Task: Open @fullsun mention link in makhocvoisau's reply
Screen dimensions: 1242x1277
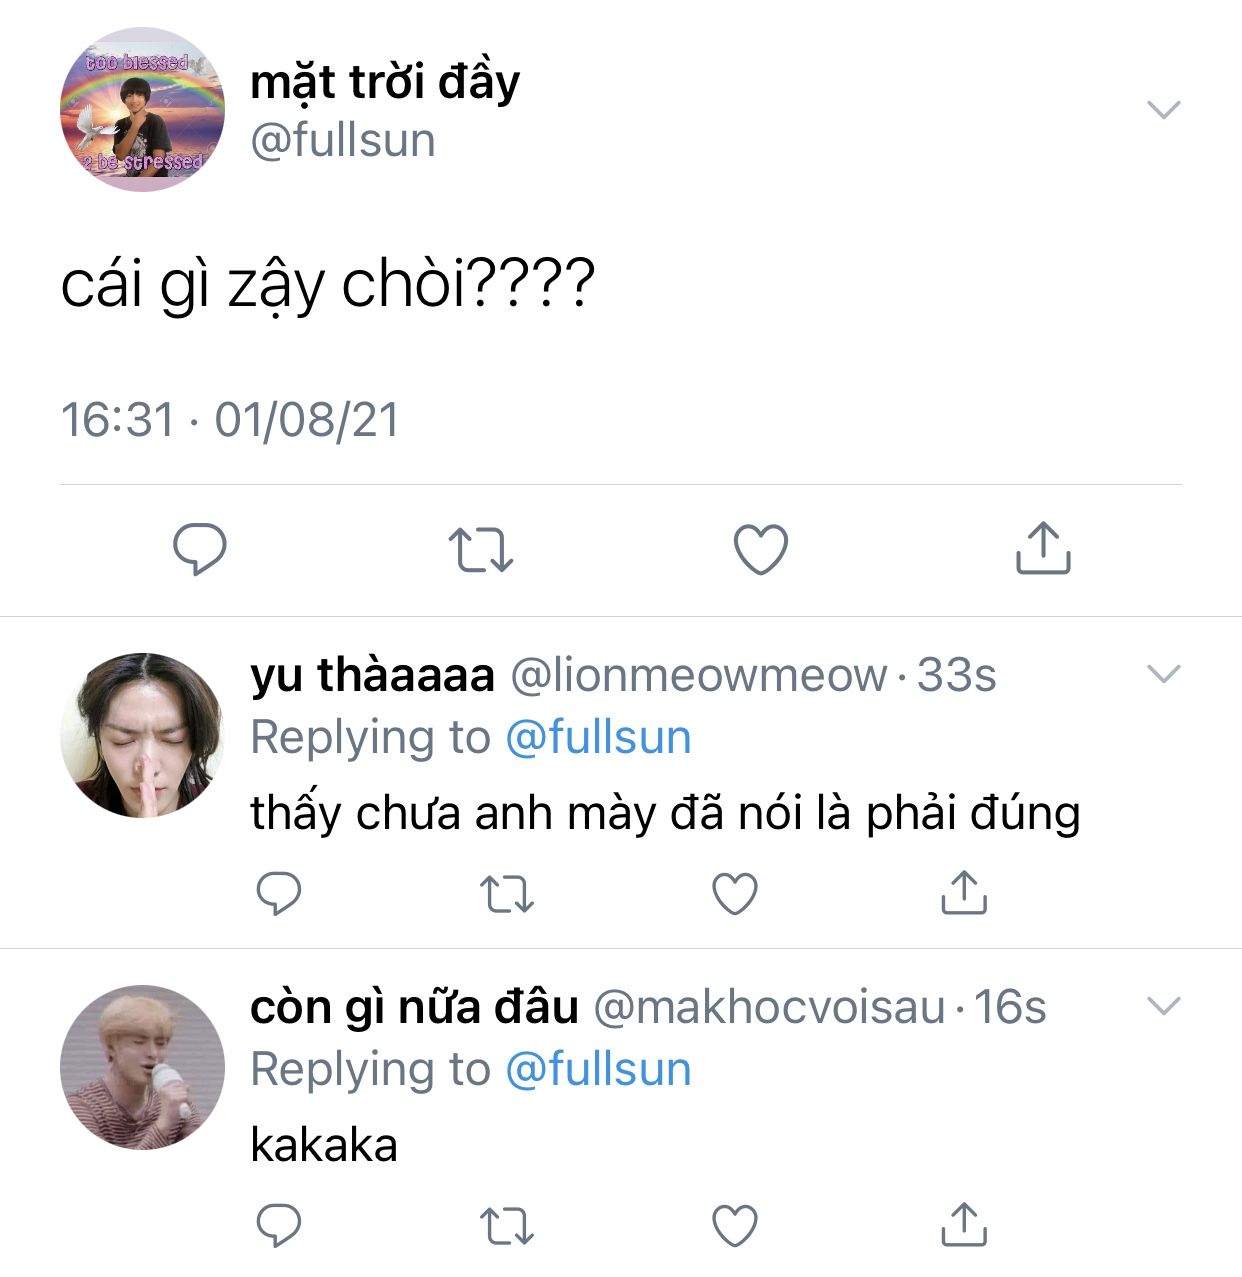Action: pyautogui.click(x=598, y=1070)
